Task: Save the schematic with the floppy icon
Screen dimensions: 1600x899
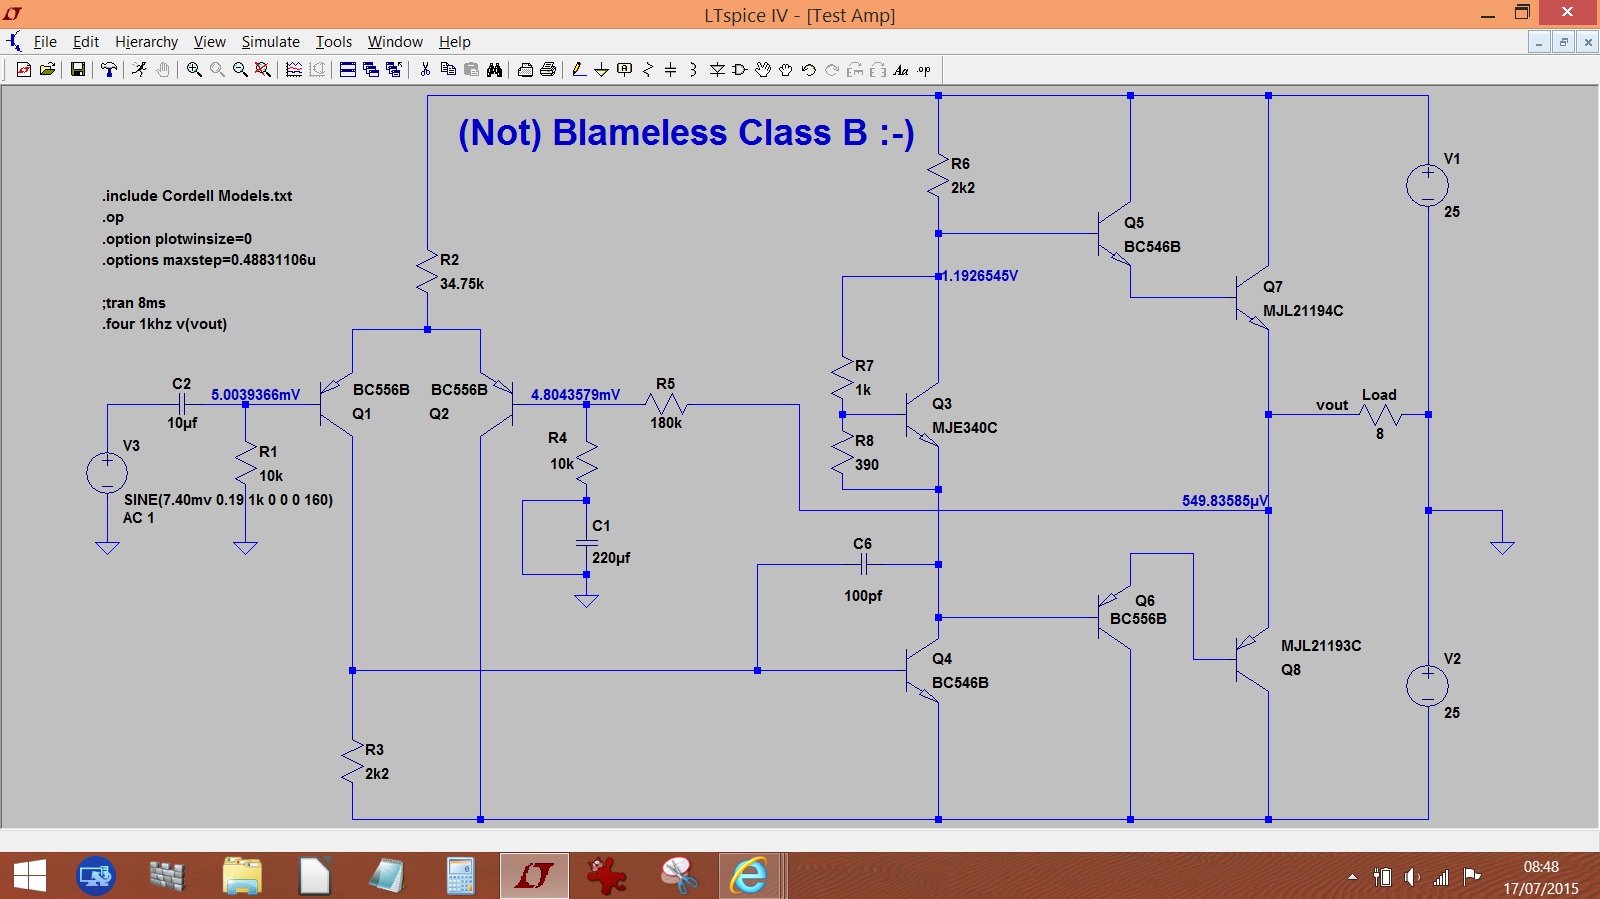Action: tap(77, 69)
